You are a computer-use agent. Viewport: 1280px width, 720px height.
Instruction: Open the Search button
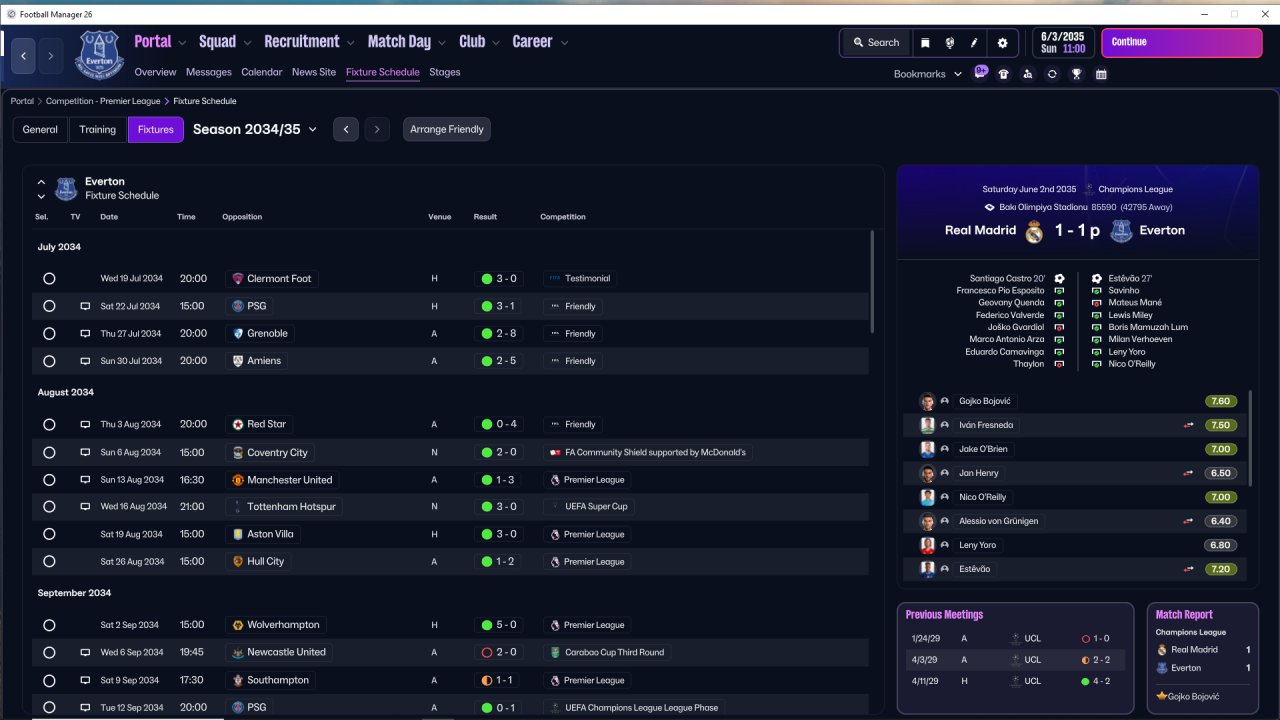click(875, 43)
